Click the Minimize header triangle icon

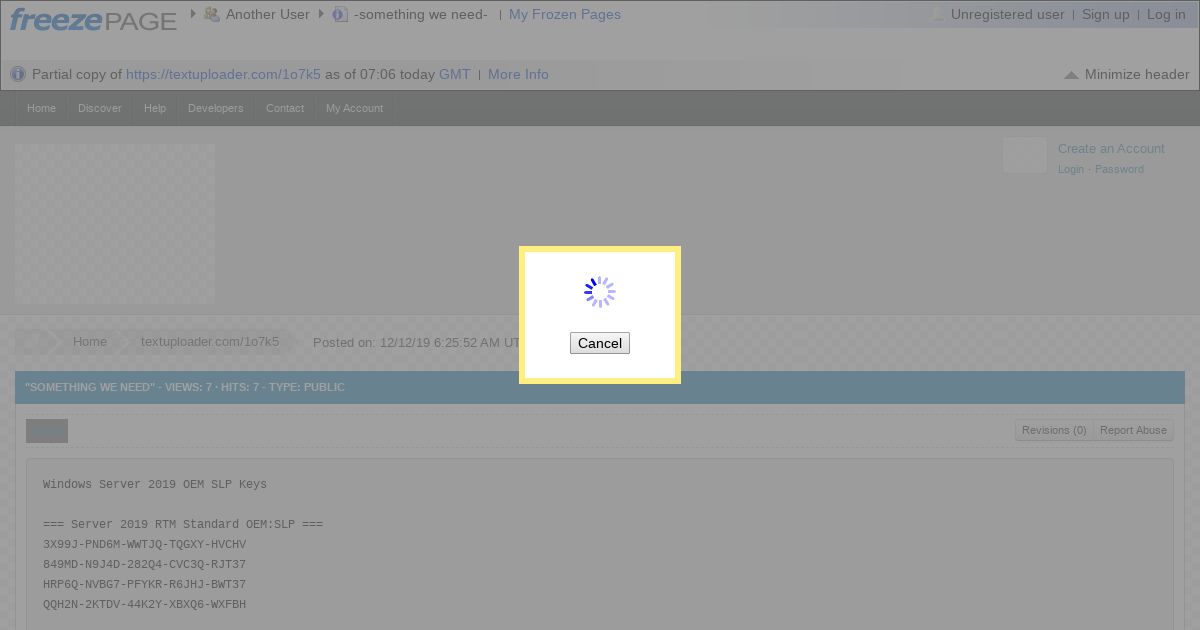1071,75
